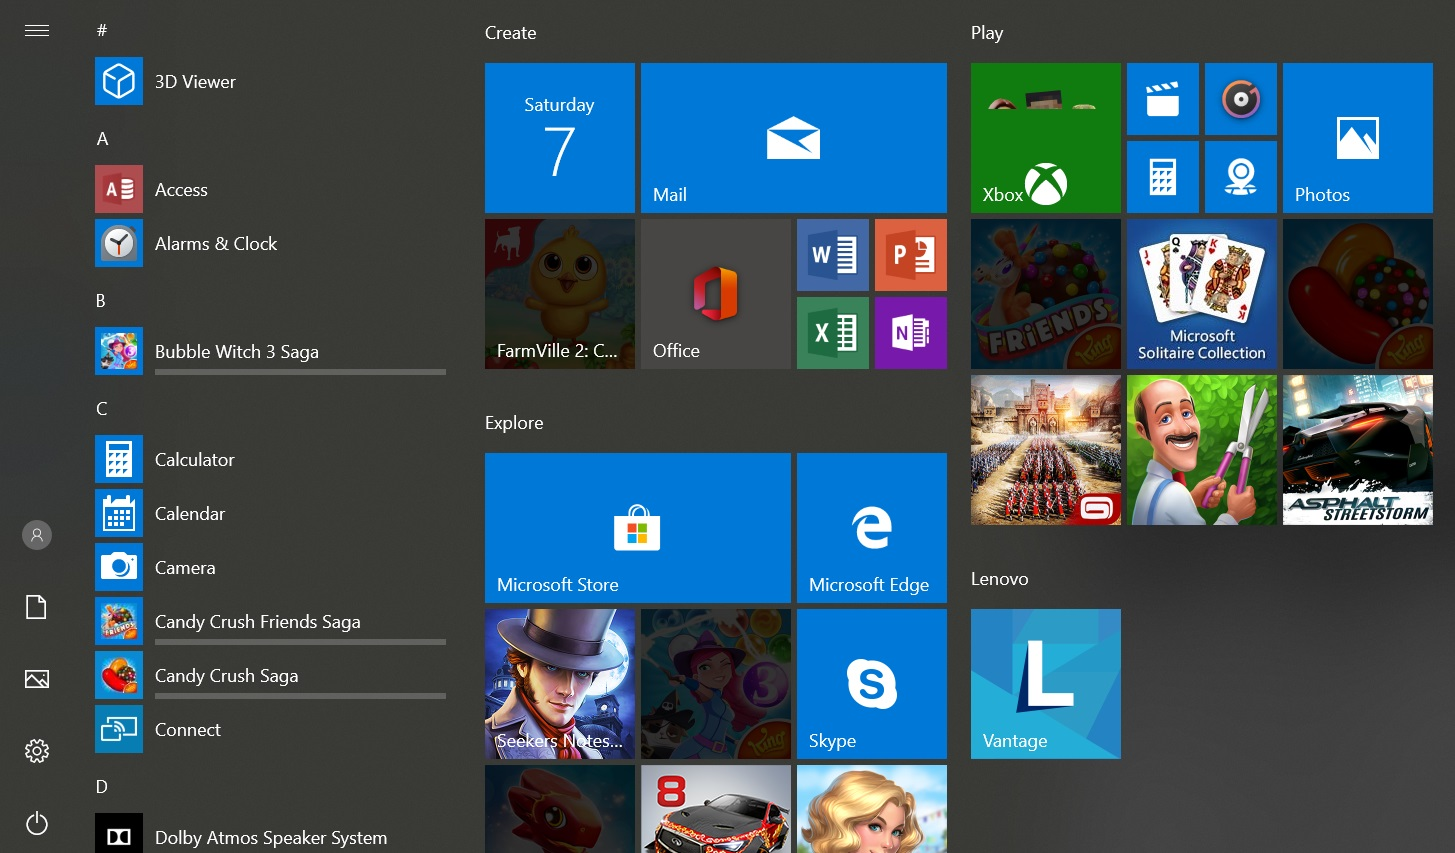Open the Microsoft Store tile
The image size is (1455, 853).
638,528
